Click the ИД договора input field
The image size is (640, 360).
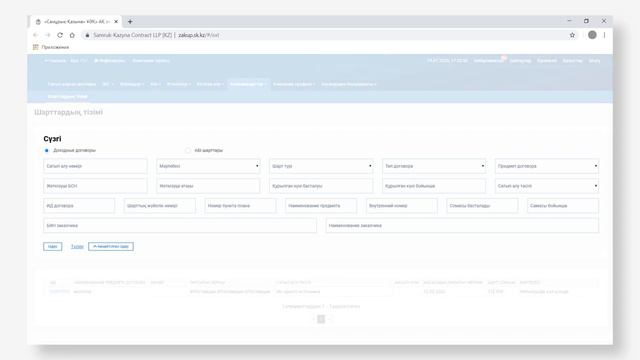(x=79, y=206)
